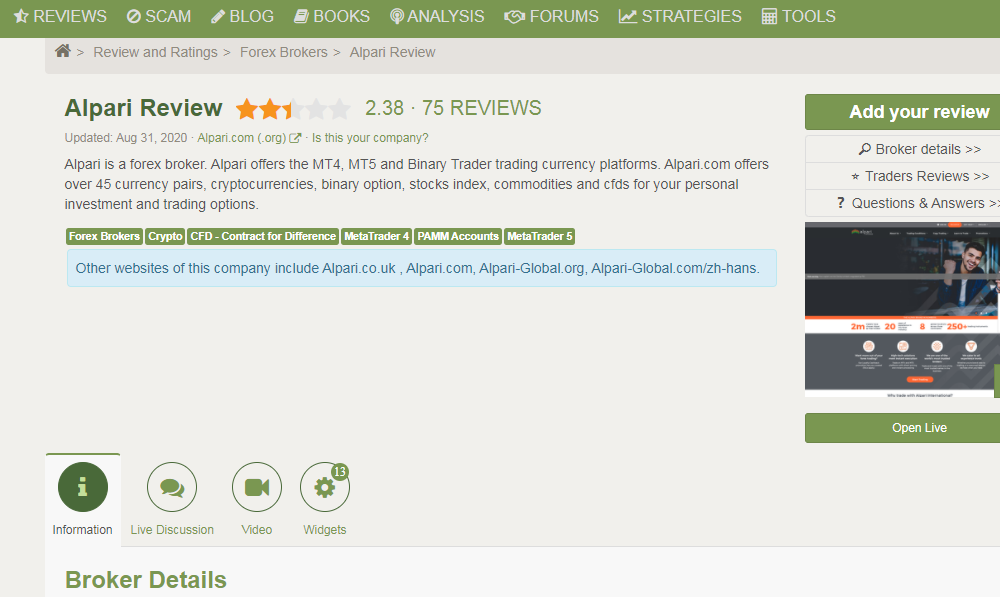Switch to the Video tab
1000x597 pixels.
256,499
